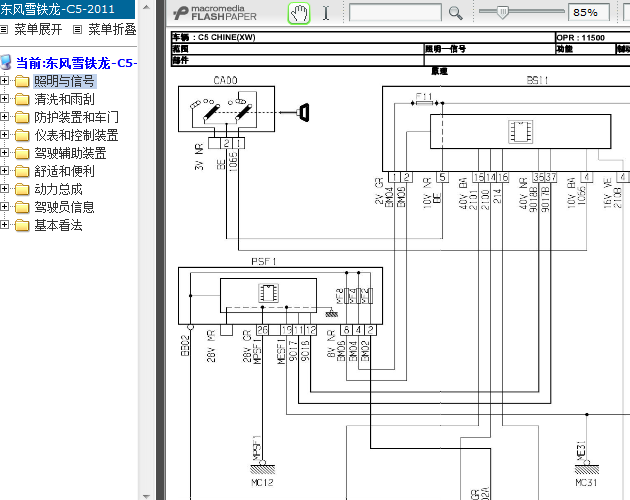Open the 驾驶员信息 category
This screenshot has width=630, height=500.
64,207
